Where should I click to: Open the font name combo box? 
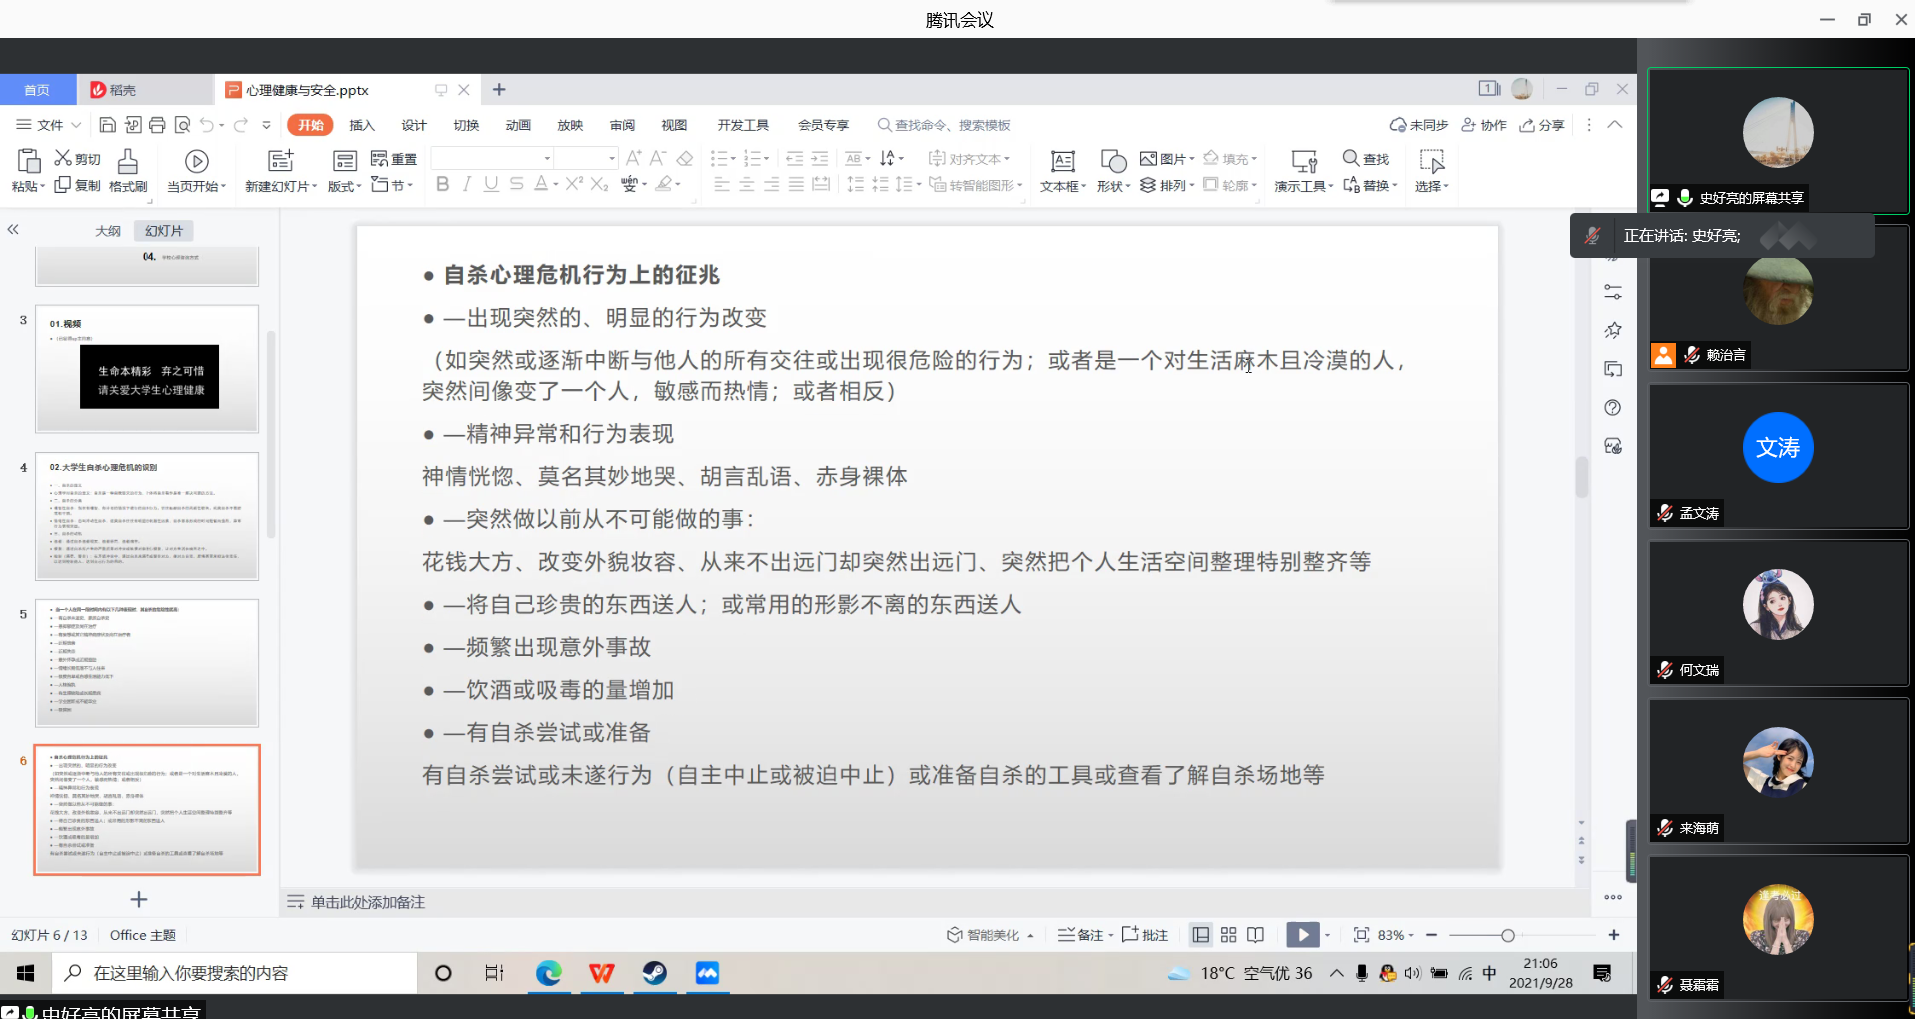pyautogui.click(x=491, y=158)
